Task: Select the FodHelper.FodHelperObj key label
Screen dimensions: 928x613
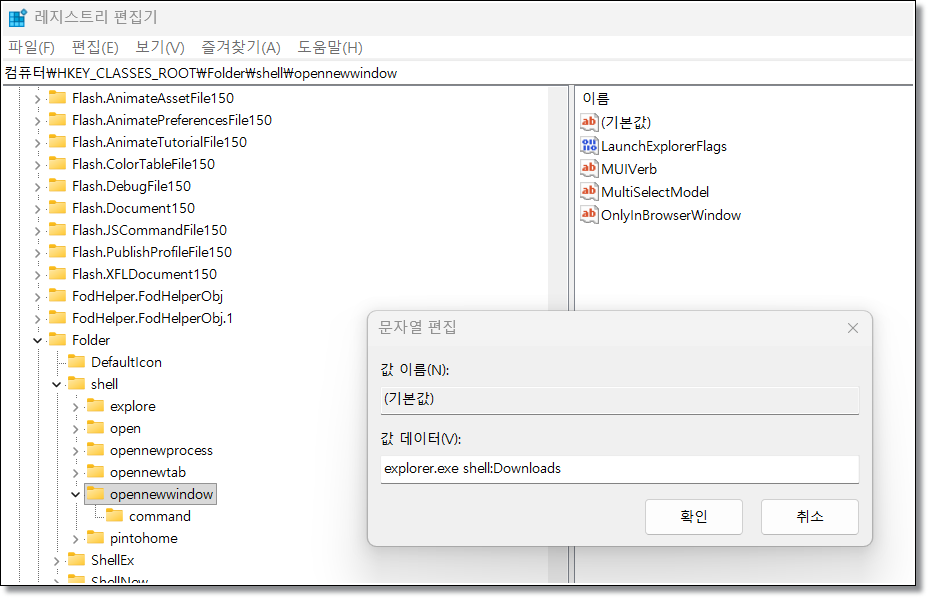Action: (147, 296)
